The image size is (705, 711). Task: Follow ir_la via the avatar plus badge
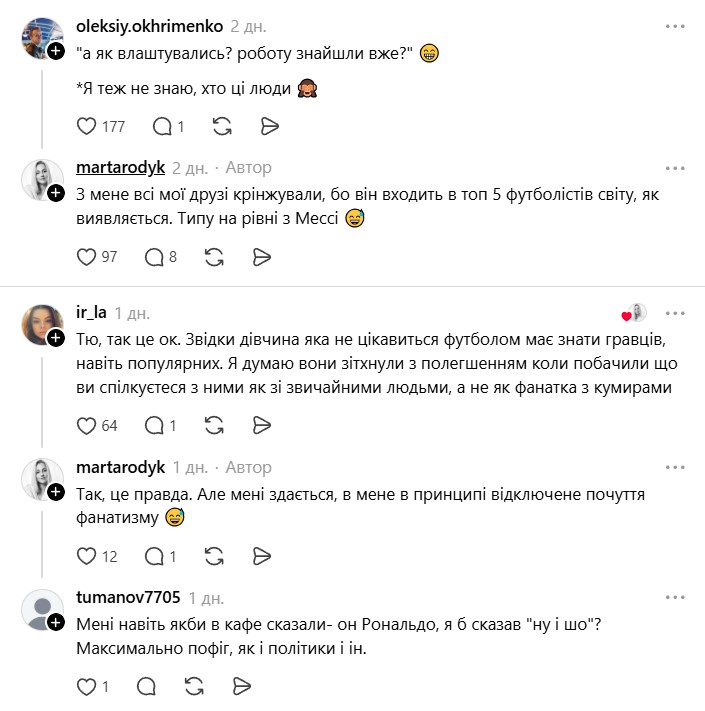point(57,337)
